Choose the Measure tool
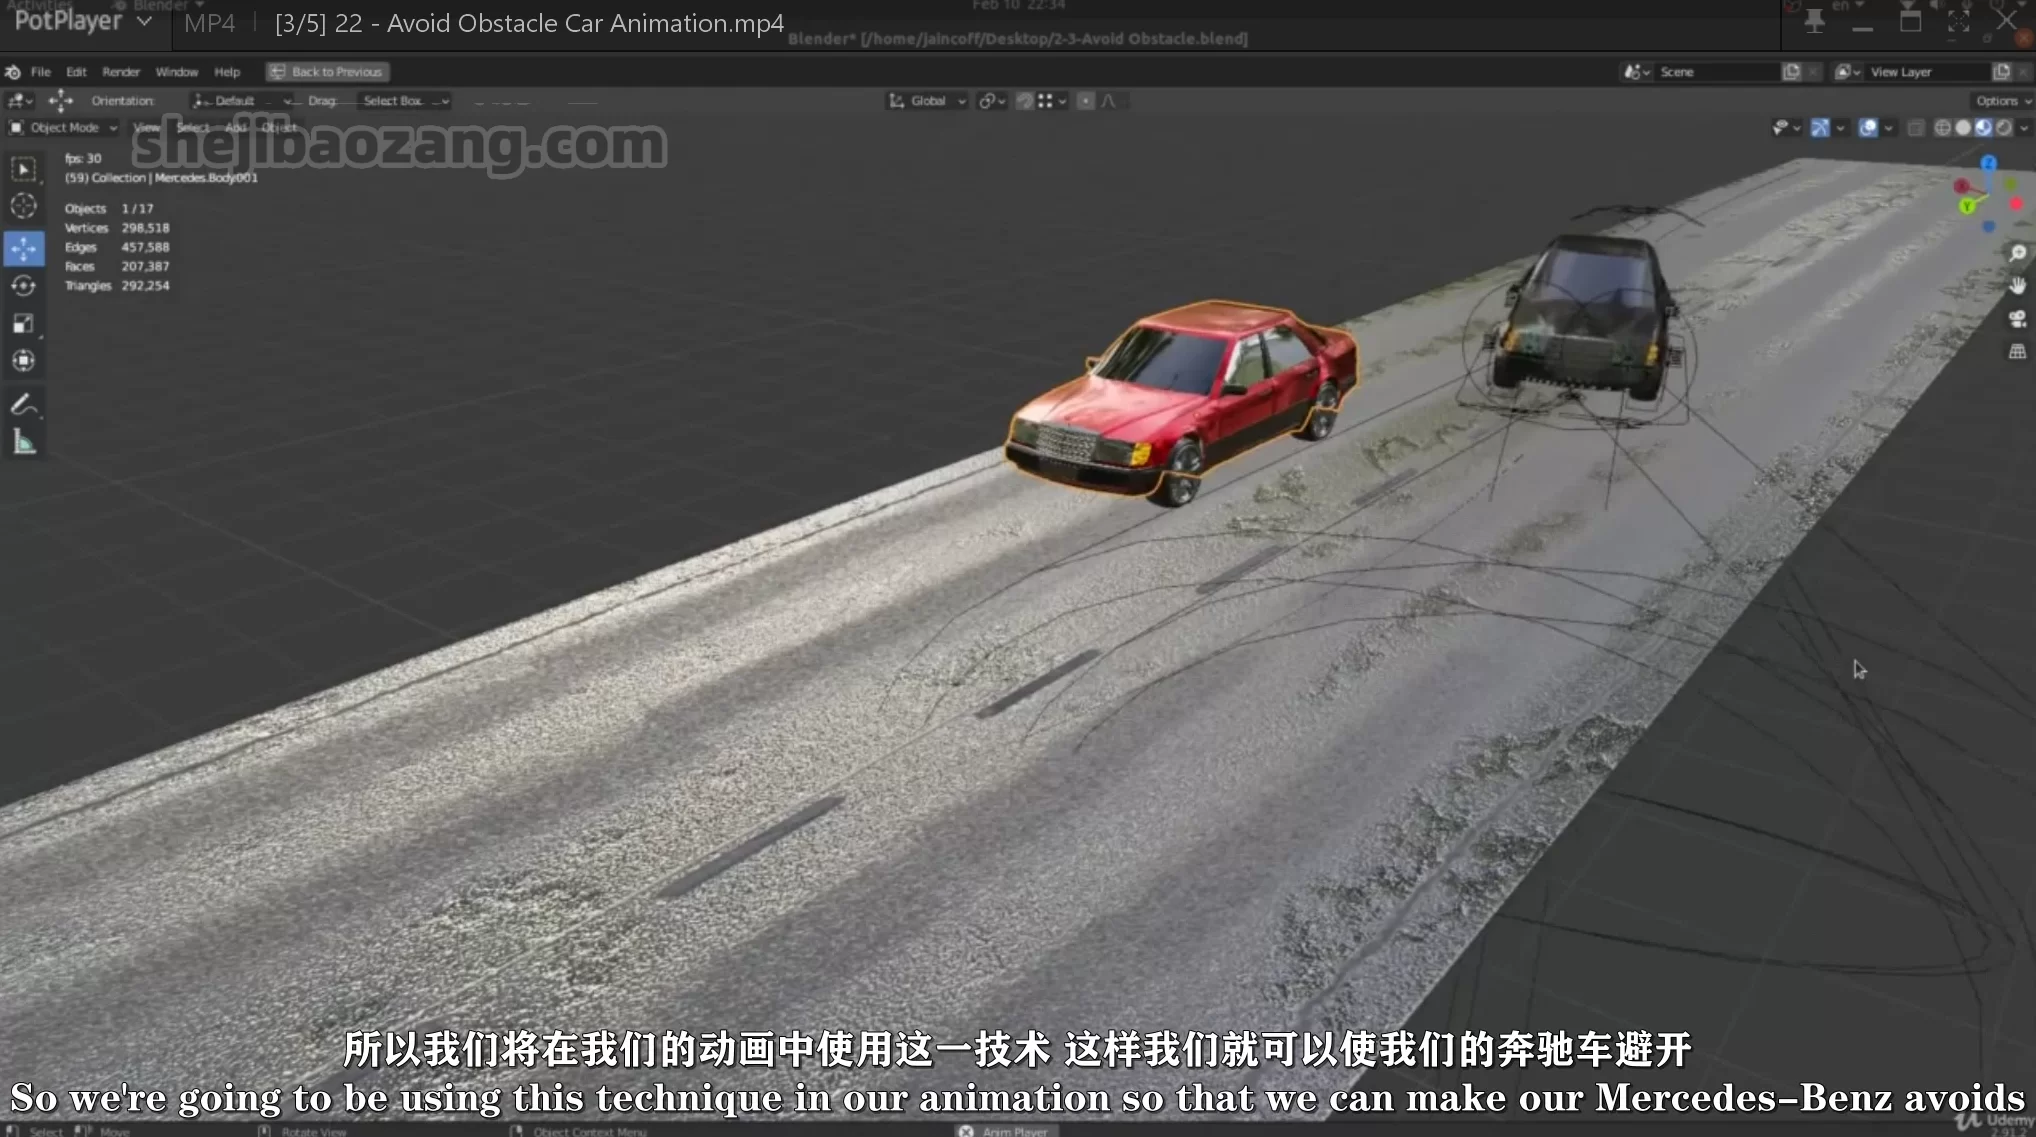Viewport: 2036px width, 1137px height. tap(24, 443)
